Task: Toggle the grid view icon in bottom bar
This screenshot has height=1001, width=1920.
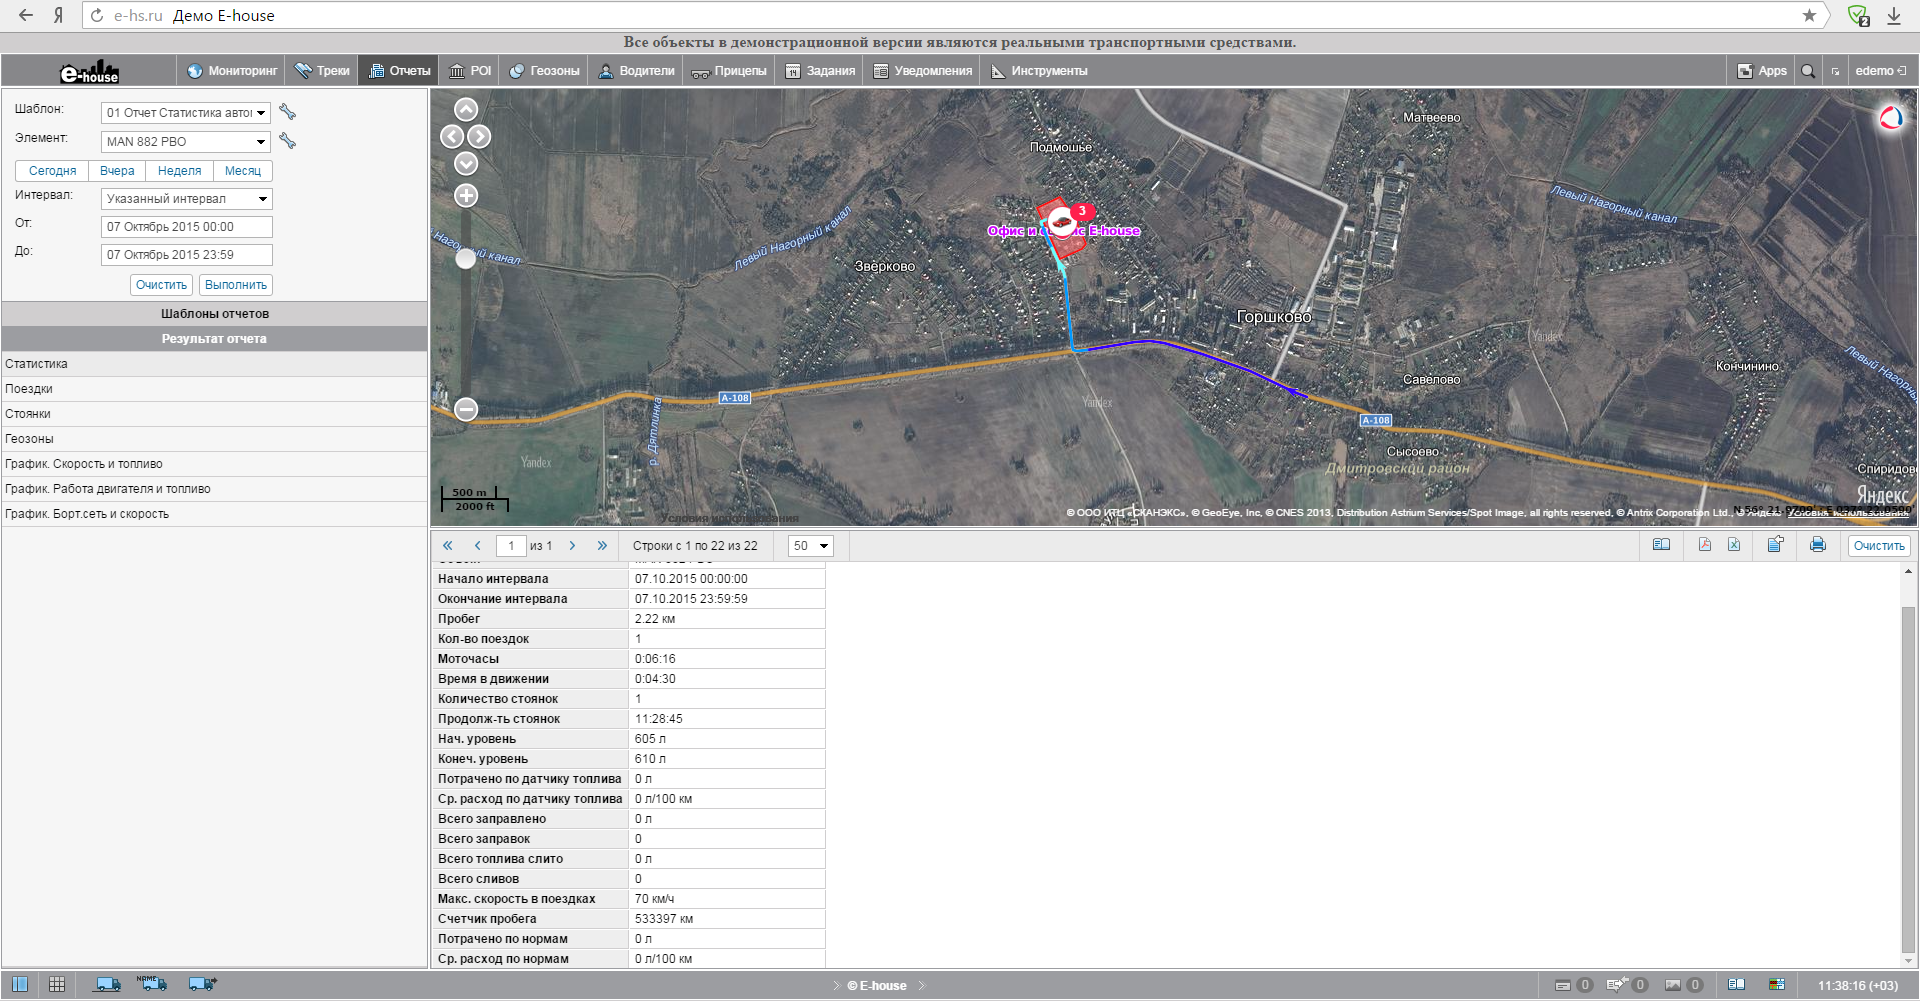Action: tap(57, 984)
